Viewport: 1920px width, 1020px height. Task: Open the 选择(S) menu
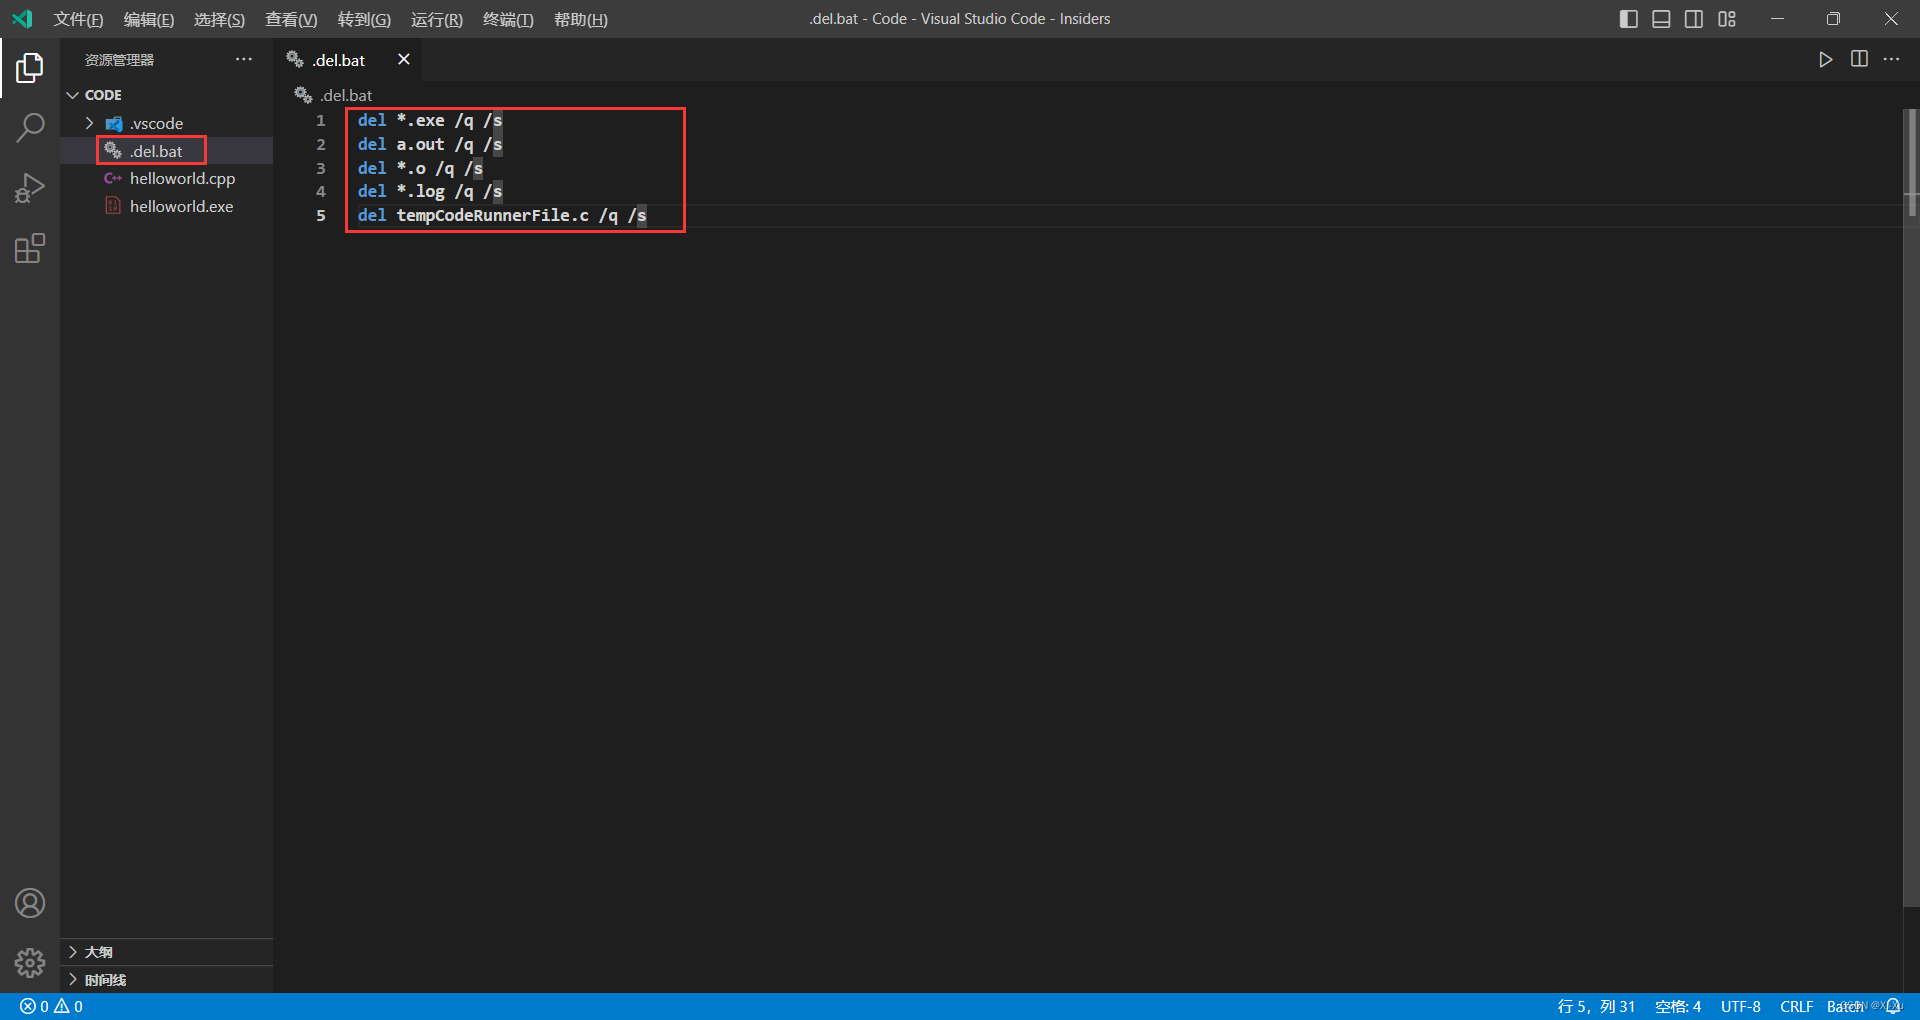[x=219, y=20]
